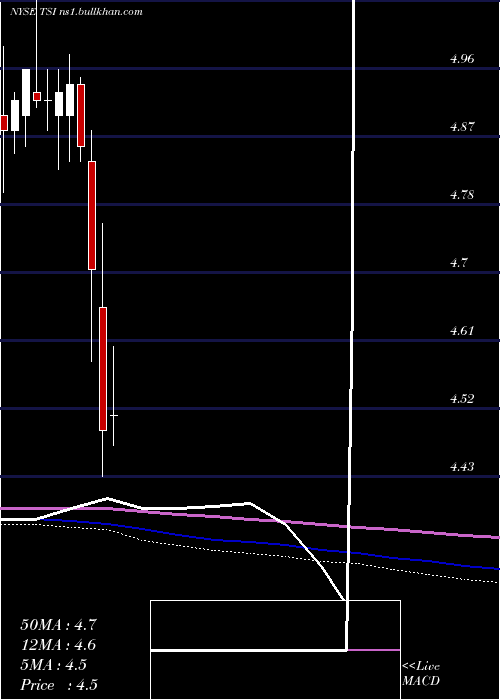Select the 4.96 price axis label
The width and height of the screenshot is (500, 700).
point(462,59)
